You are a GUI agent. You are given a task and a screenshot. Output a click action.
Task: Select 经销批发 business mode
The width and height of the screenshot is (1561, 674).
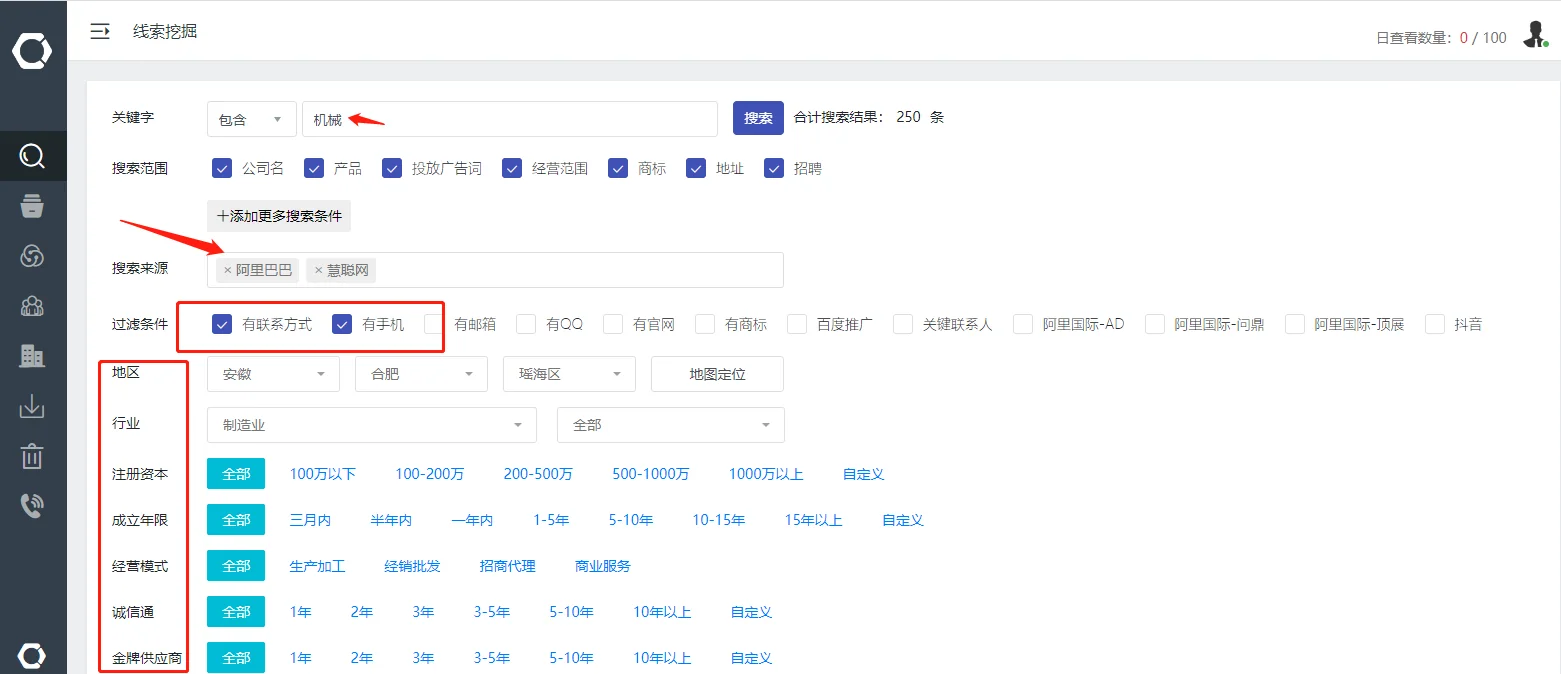click(x=413, y=566)
